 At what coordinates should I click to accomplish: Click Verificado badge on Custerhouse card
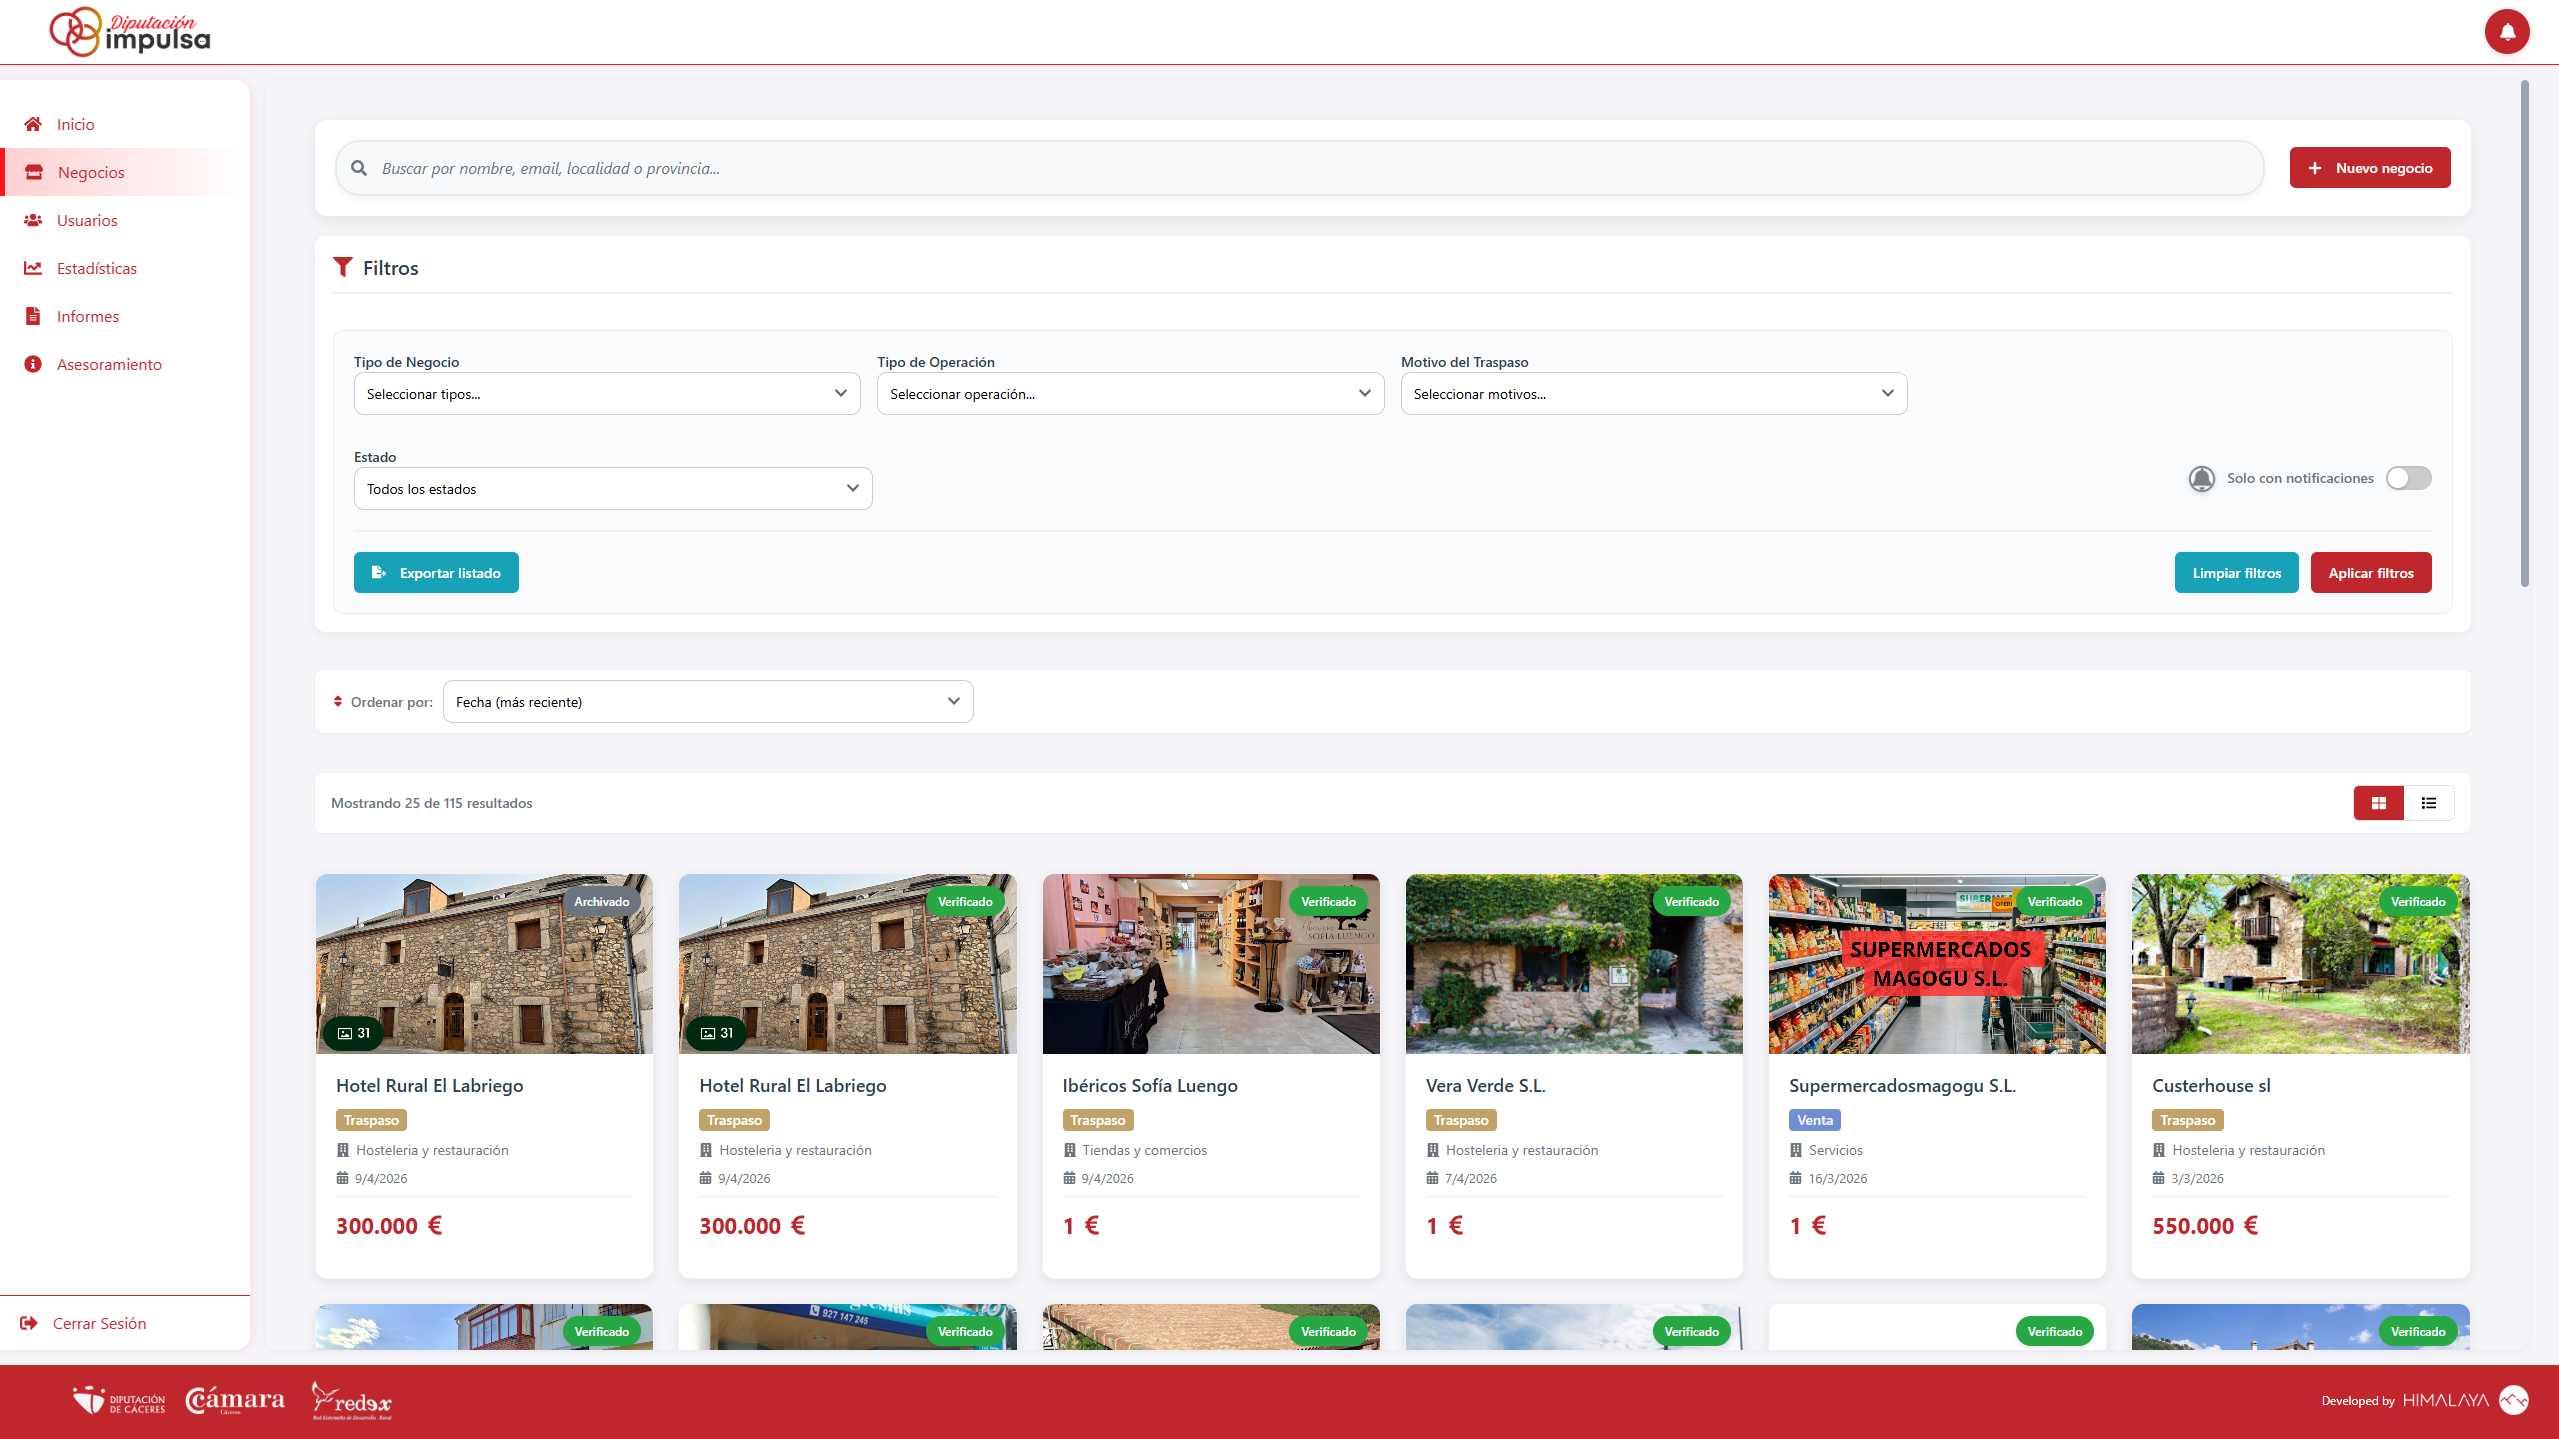(2418, 902)
